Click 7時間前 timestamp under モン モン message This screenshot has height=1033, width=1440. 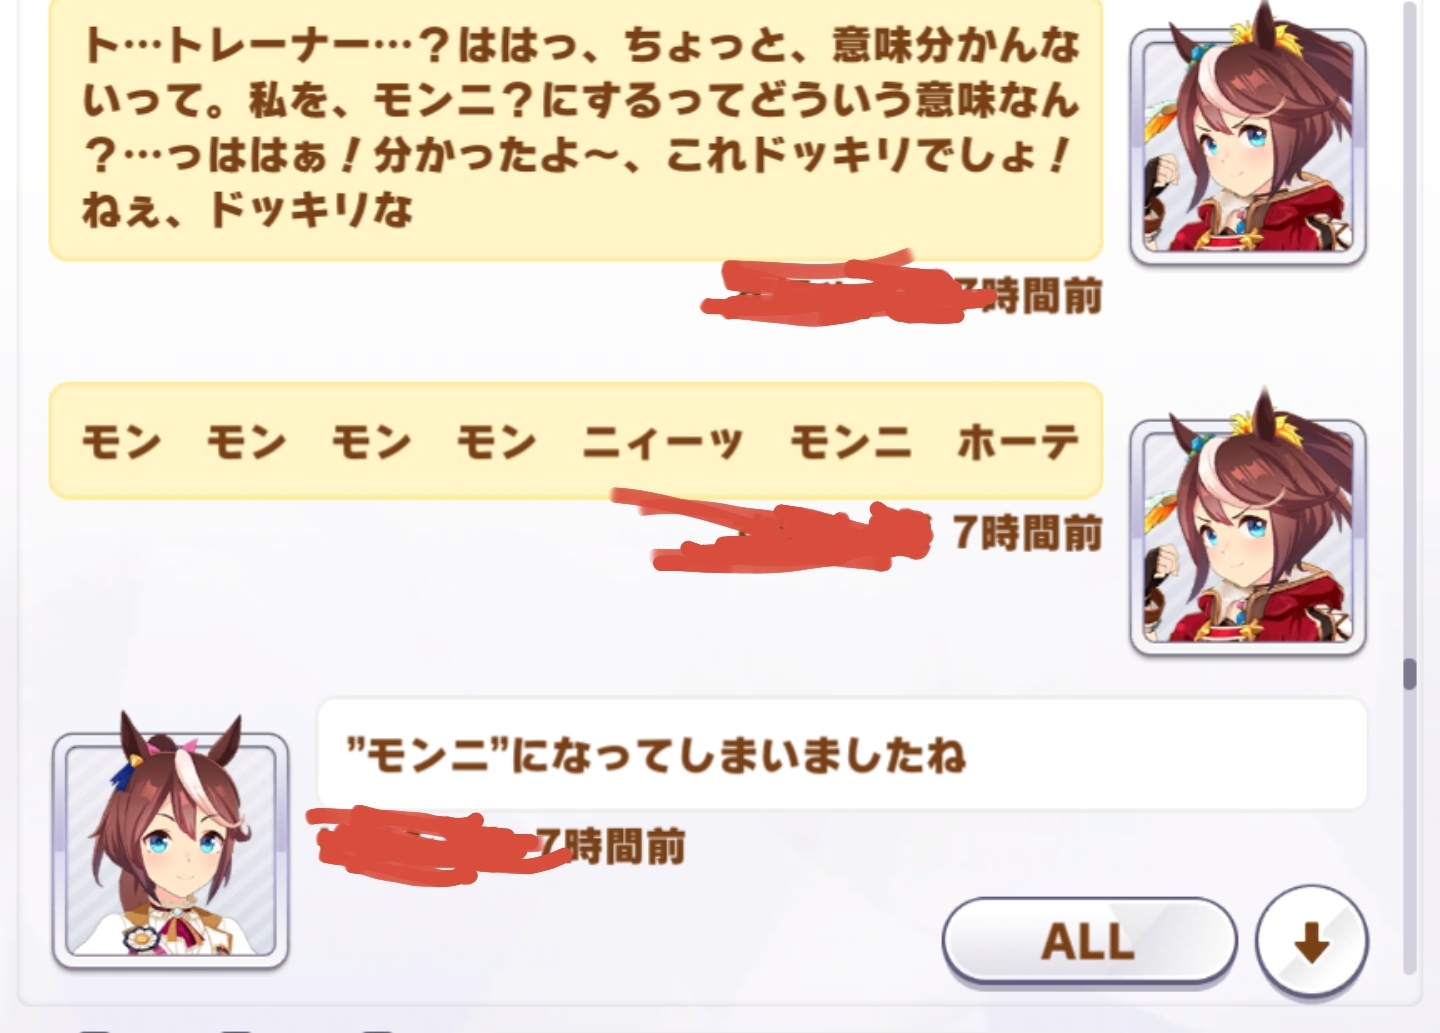pyautogui.click(x=1028, y=532)
